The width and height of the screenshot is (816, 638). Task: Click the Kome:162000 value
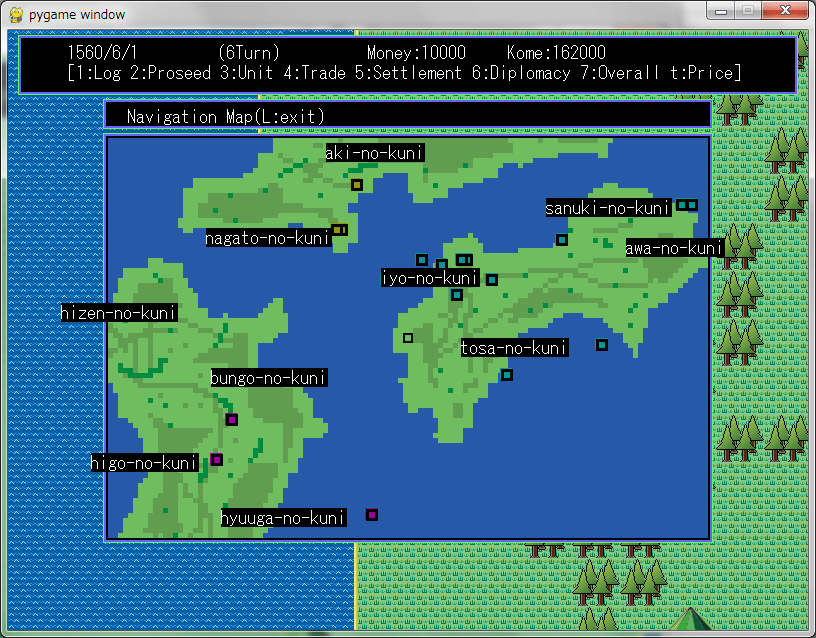click(x=556, y=53)
